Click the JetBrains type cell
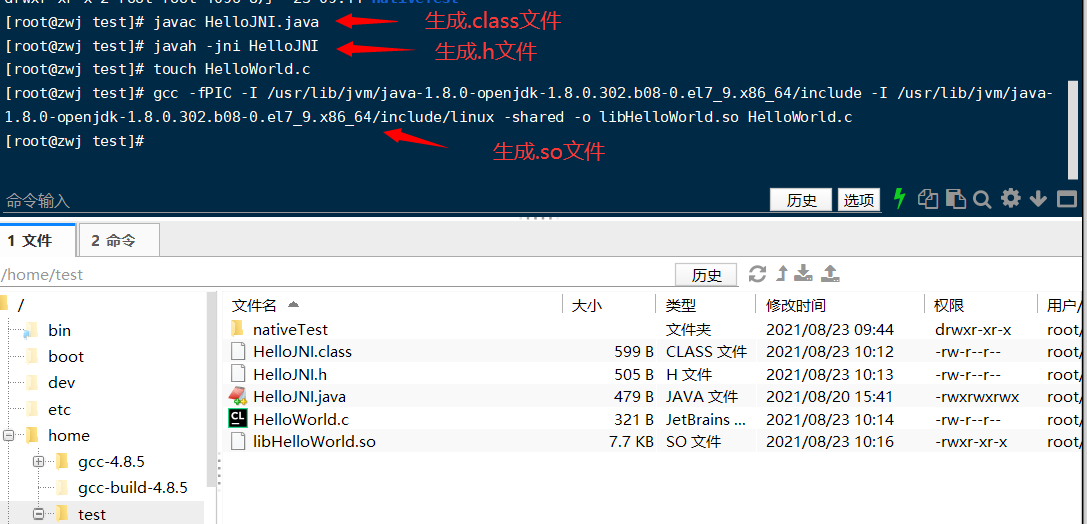The image size is (1087, 524). [x=706, y=419]
